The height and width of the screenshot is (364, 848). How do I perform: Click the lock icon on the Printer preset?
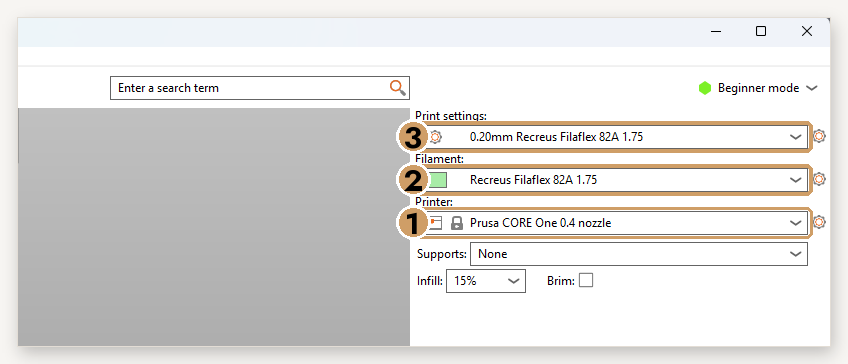click(457, 223)
